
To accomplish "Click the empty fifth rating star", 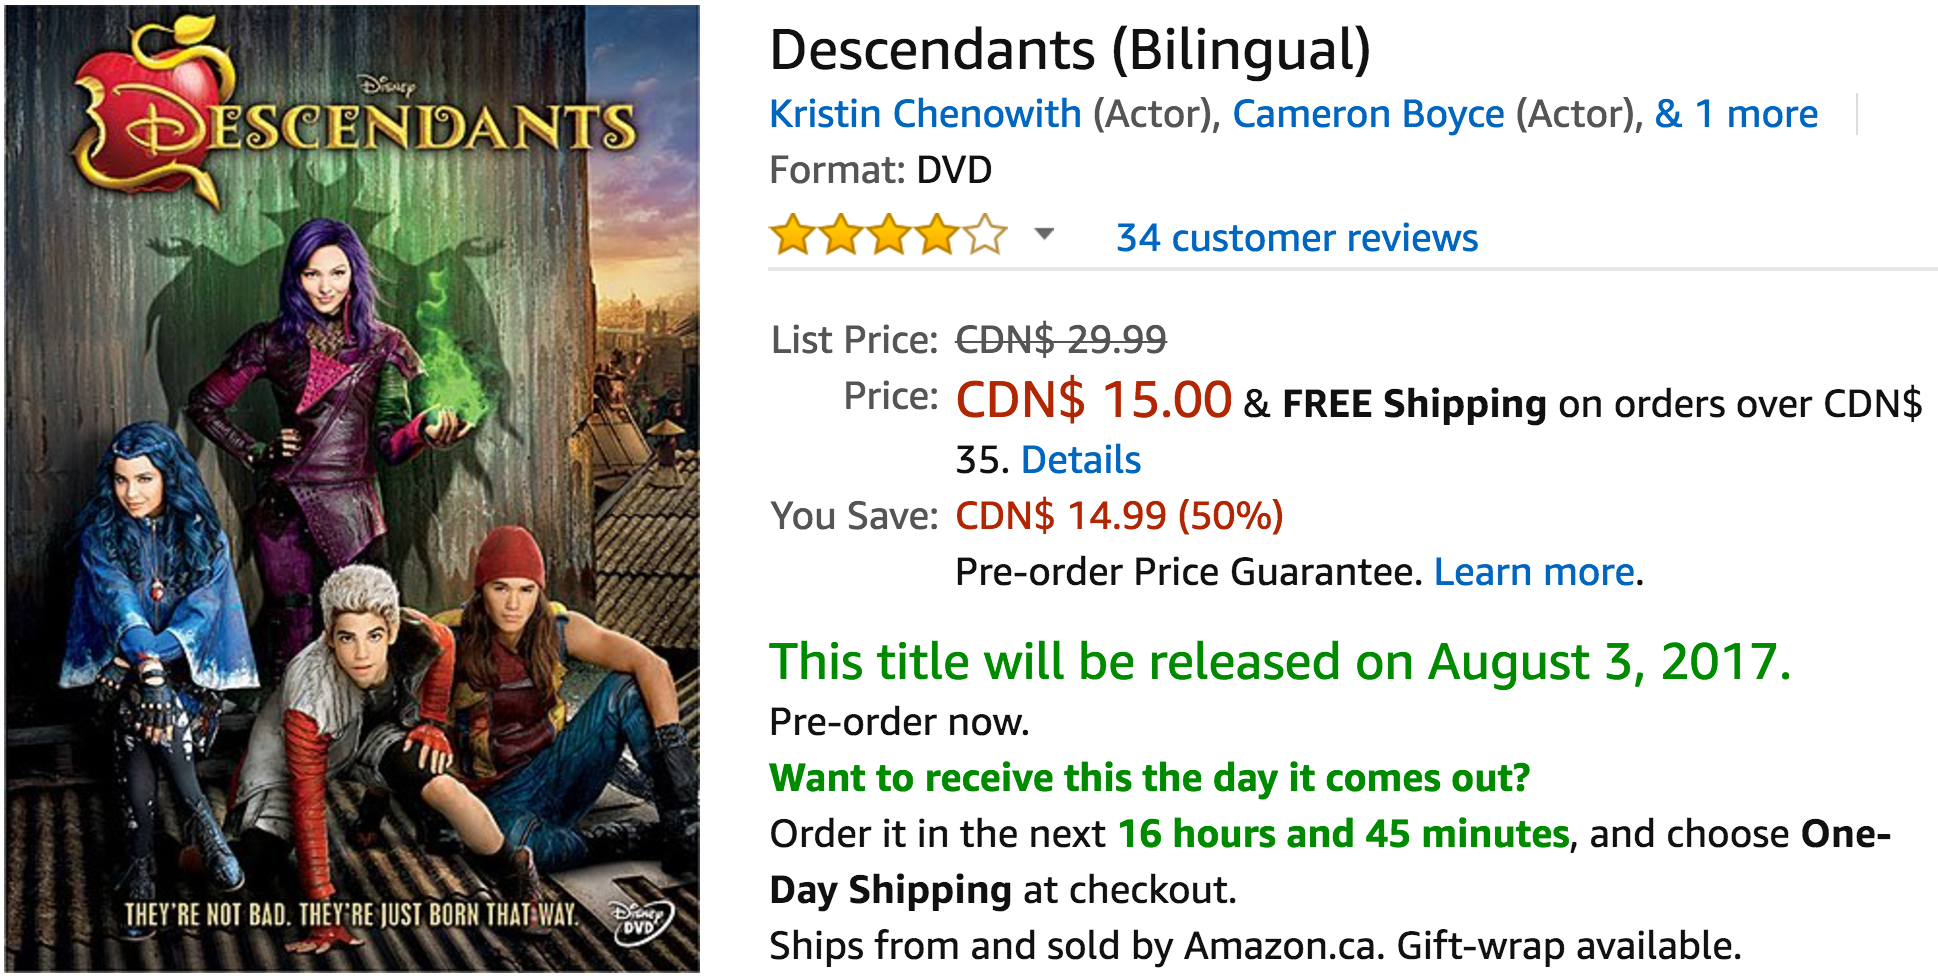I will 985,236.
